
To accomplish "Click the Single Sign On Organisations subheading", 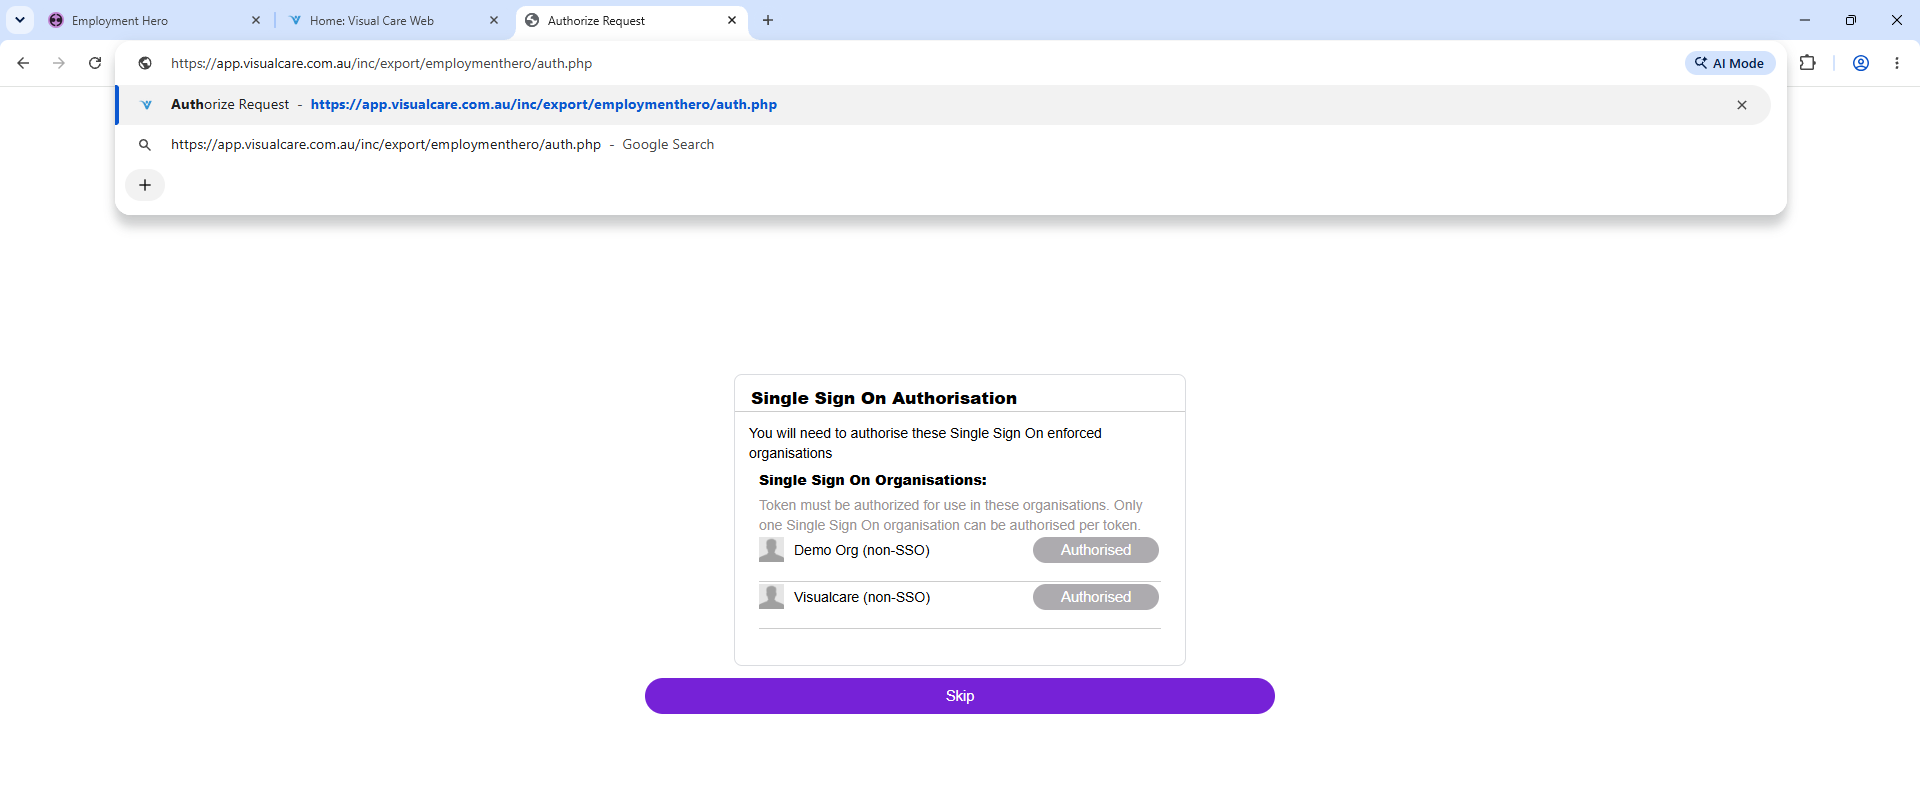I will point(873,480).
